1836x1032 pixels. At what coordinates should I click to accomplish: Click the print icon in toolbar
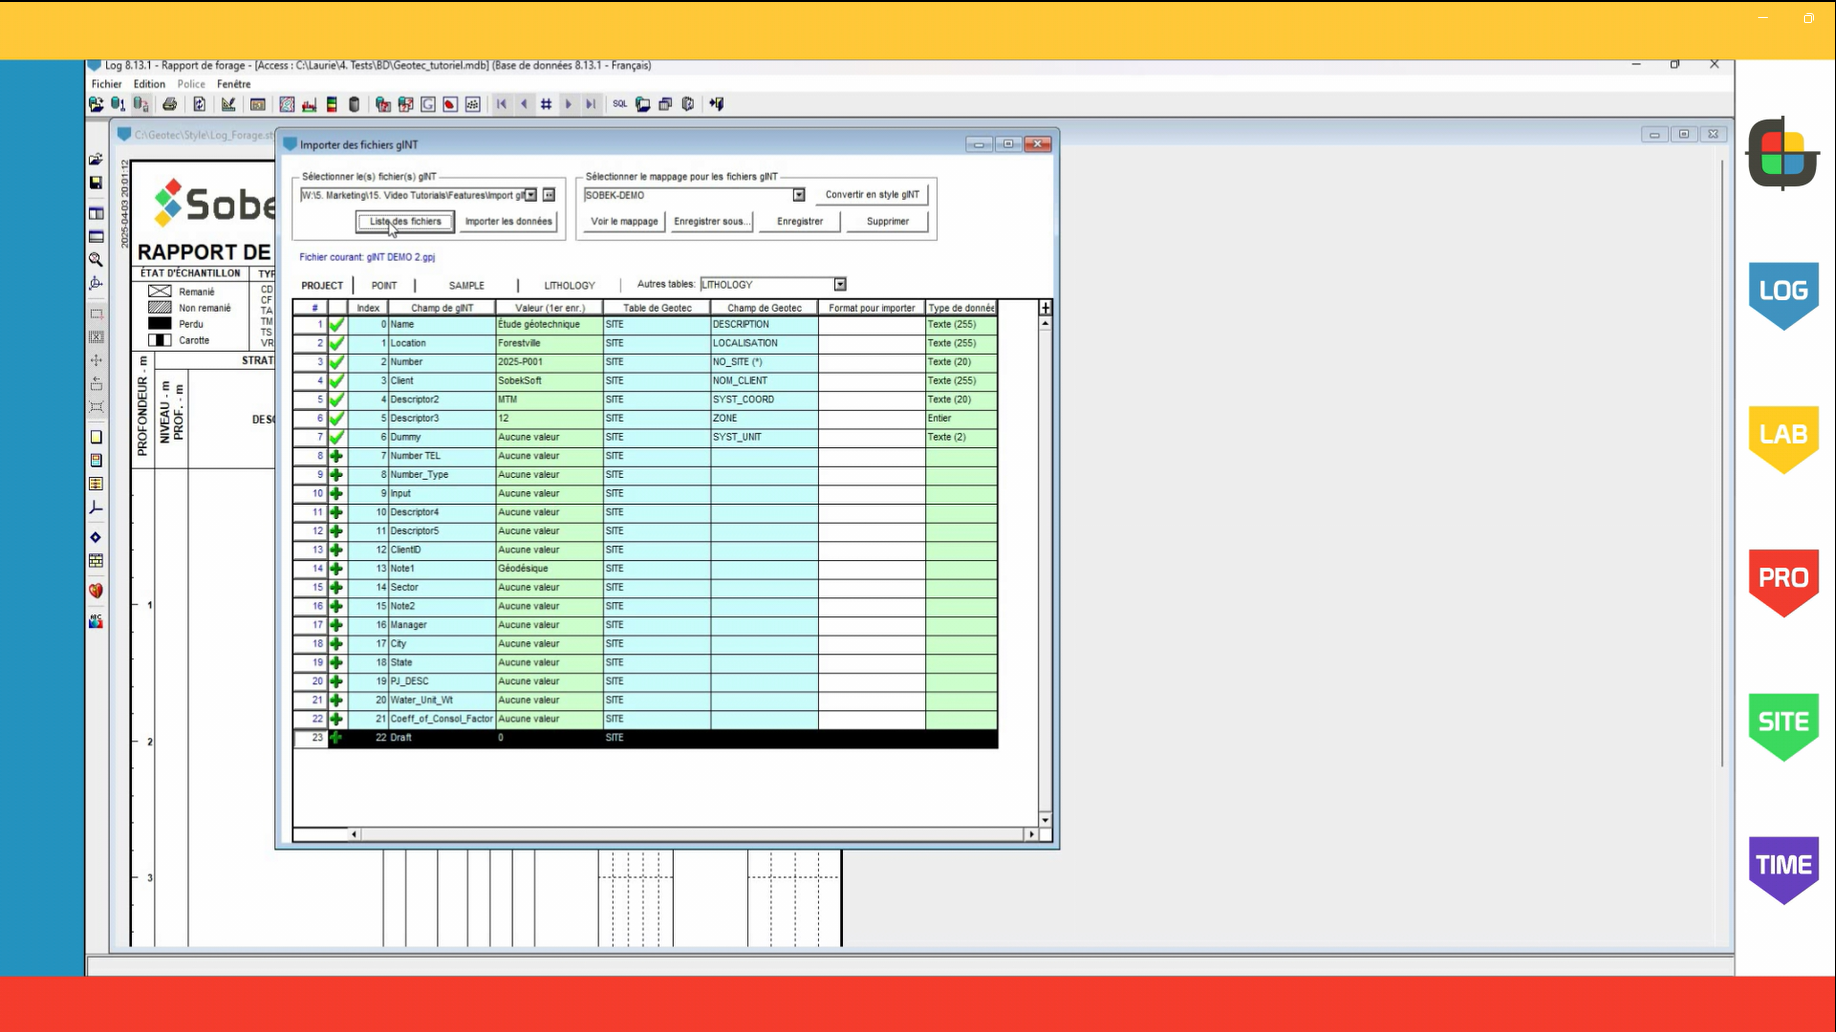click(170, 104)
